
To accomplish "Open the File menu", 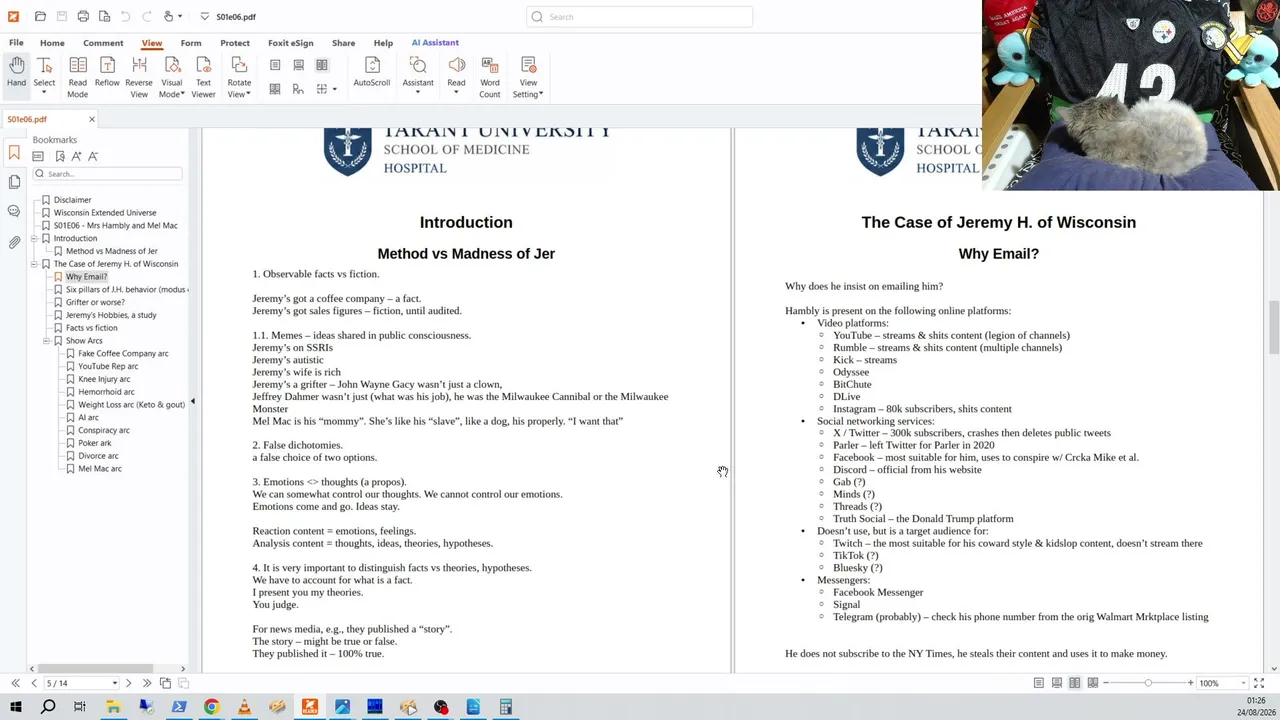I will click(16, 43).
